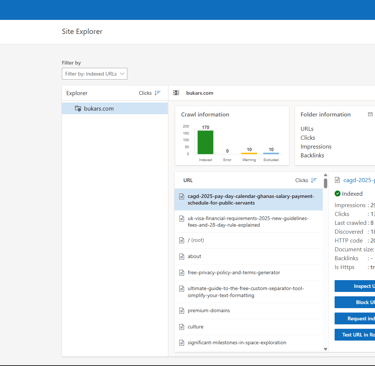Click the URL list scrollbar thumb
This screenshot has width=375, height=366.
pyautogui.click(x=325, y=183)
